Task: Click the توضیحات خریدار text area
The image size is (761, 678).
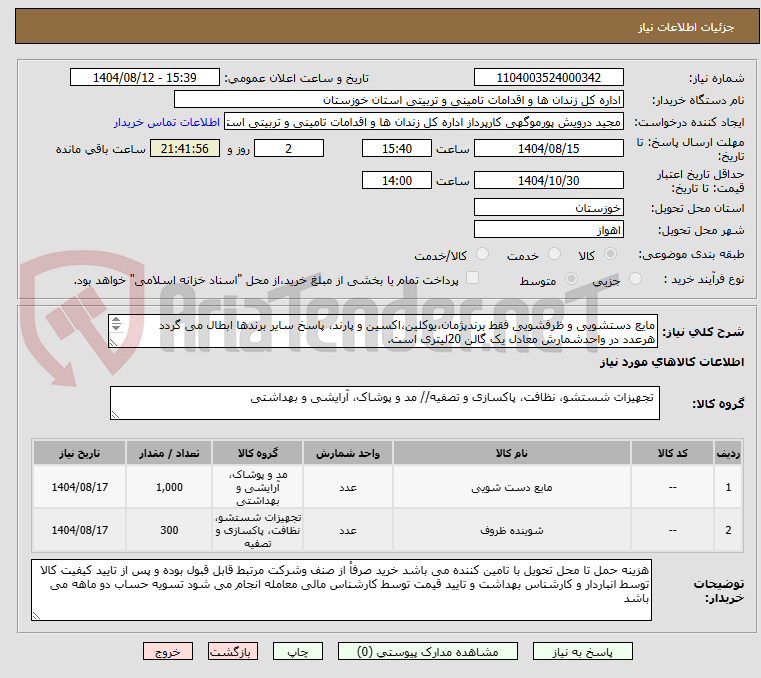Action: (x=341, y=590)
